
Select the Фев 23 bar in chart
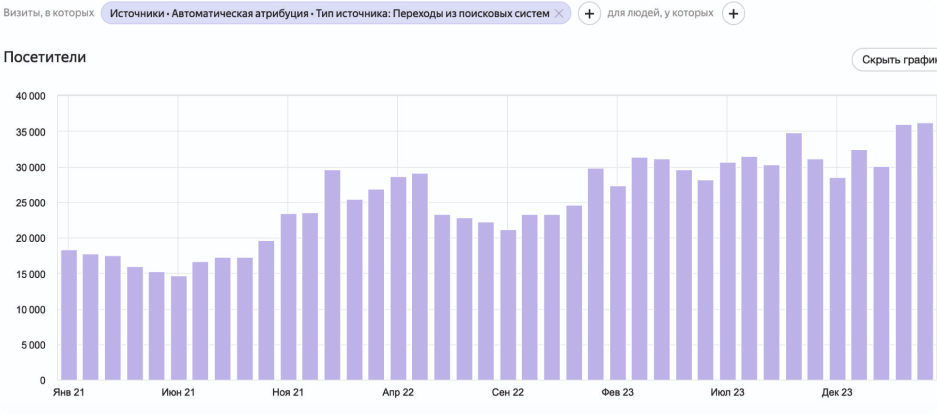coord(617,283)
